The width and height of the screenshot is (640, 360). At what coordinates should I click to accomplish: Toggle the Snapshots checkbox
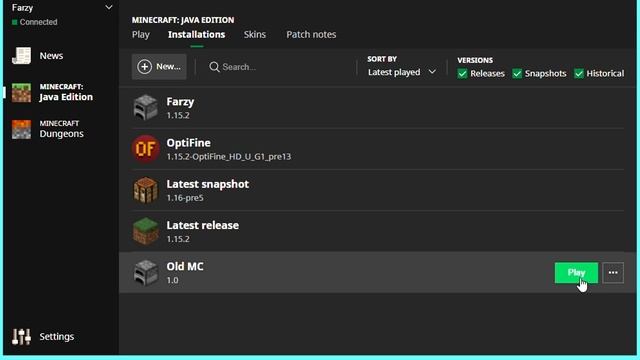tap(517, 73)
